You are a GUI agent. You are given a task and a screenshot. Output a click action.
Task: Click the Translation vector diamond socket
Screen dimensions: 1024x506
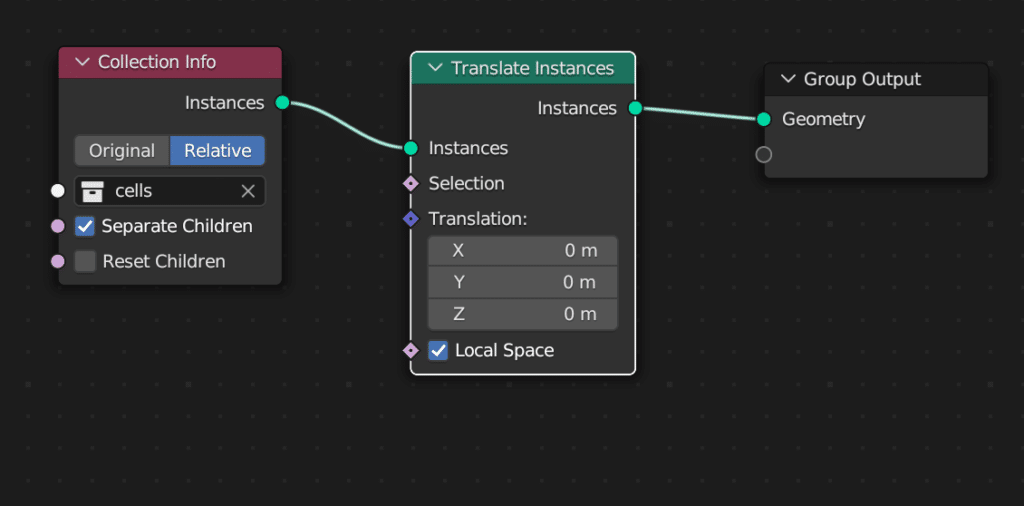point(410,218)
